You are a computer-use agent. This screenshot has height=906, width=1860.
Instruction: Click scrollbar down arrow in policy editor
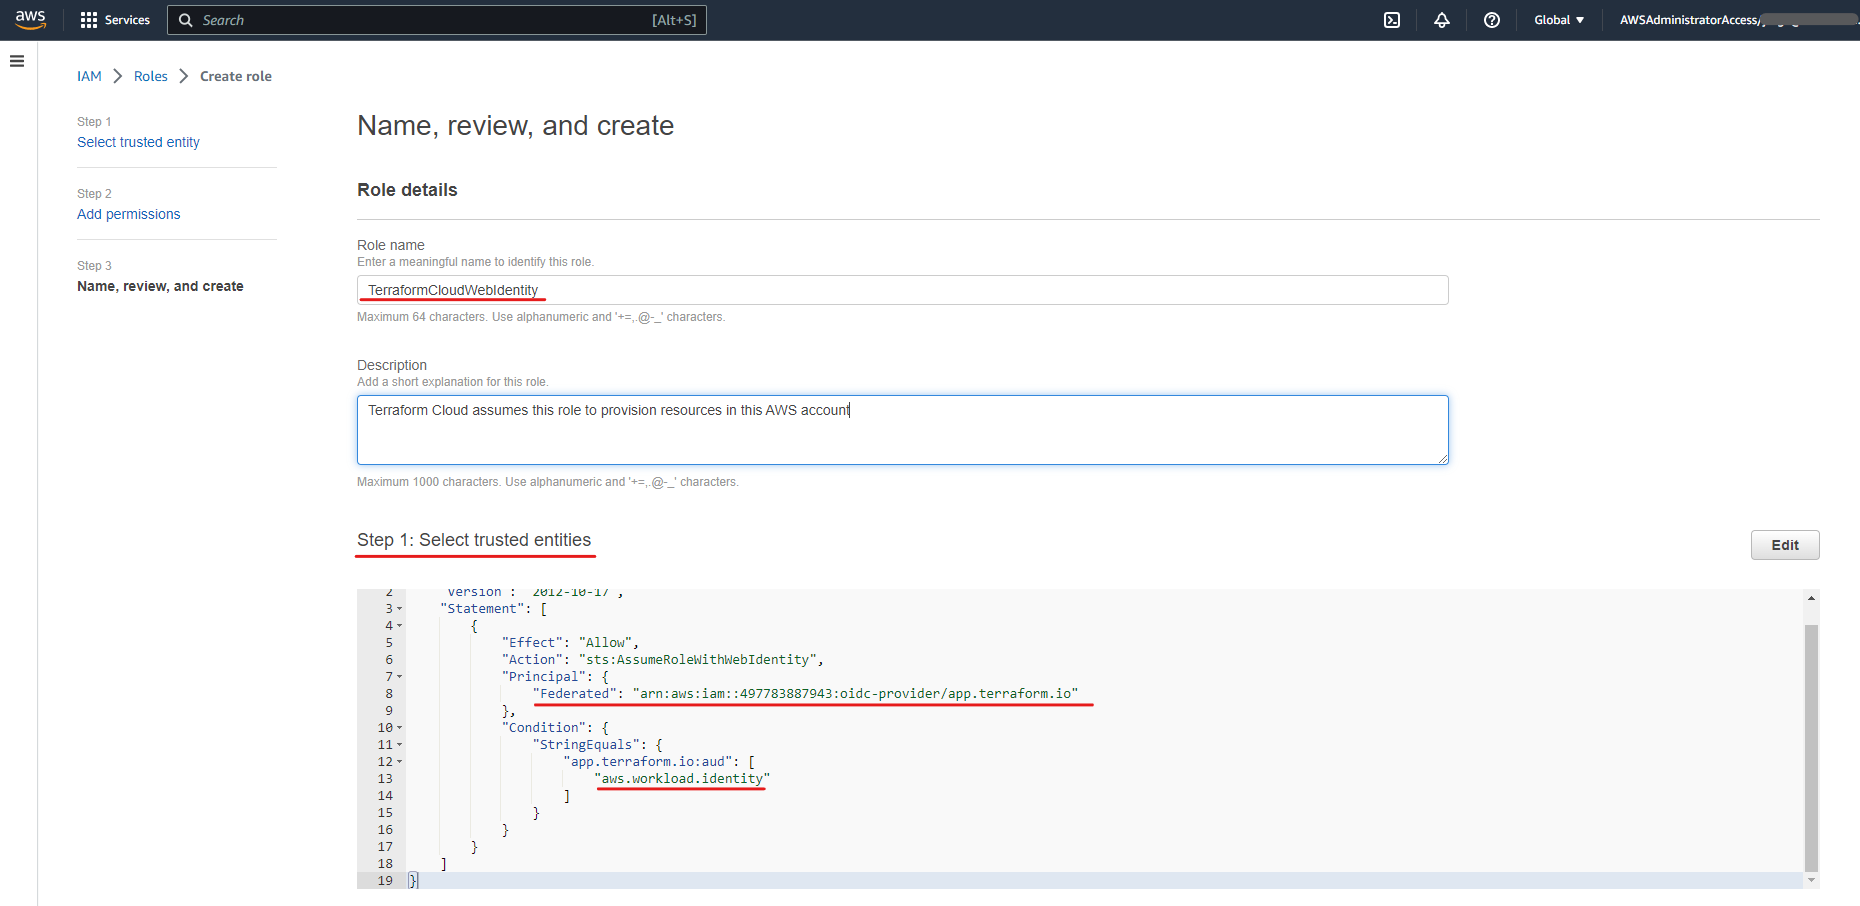click(1811, 880)
